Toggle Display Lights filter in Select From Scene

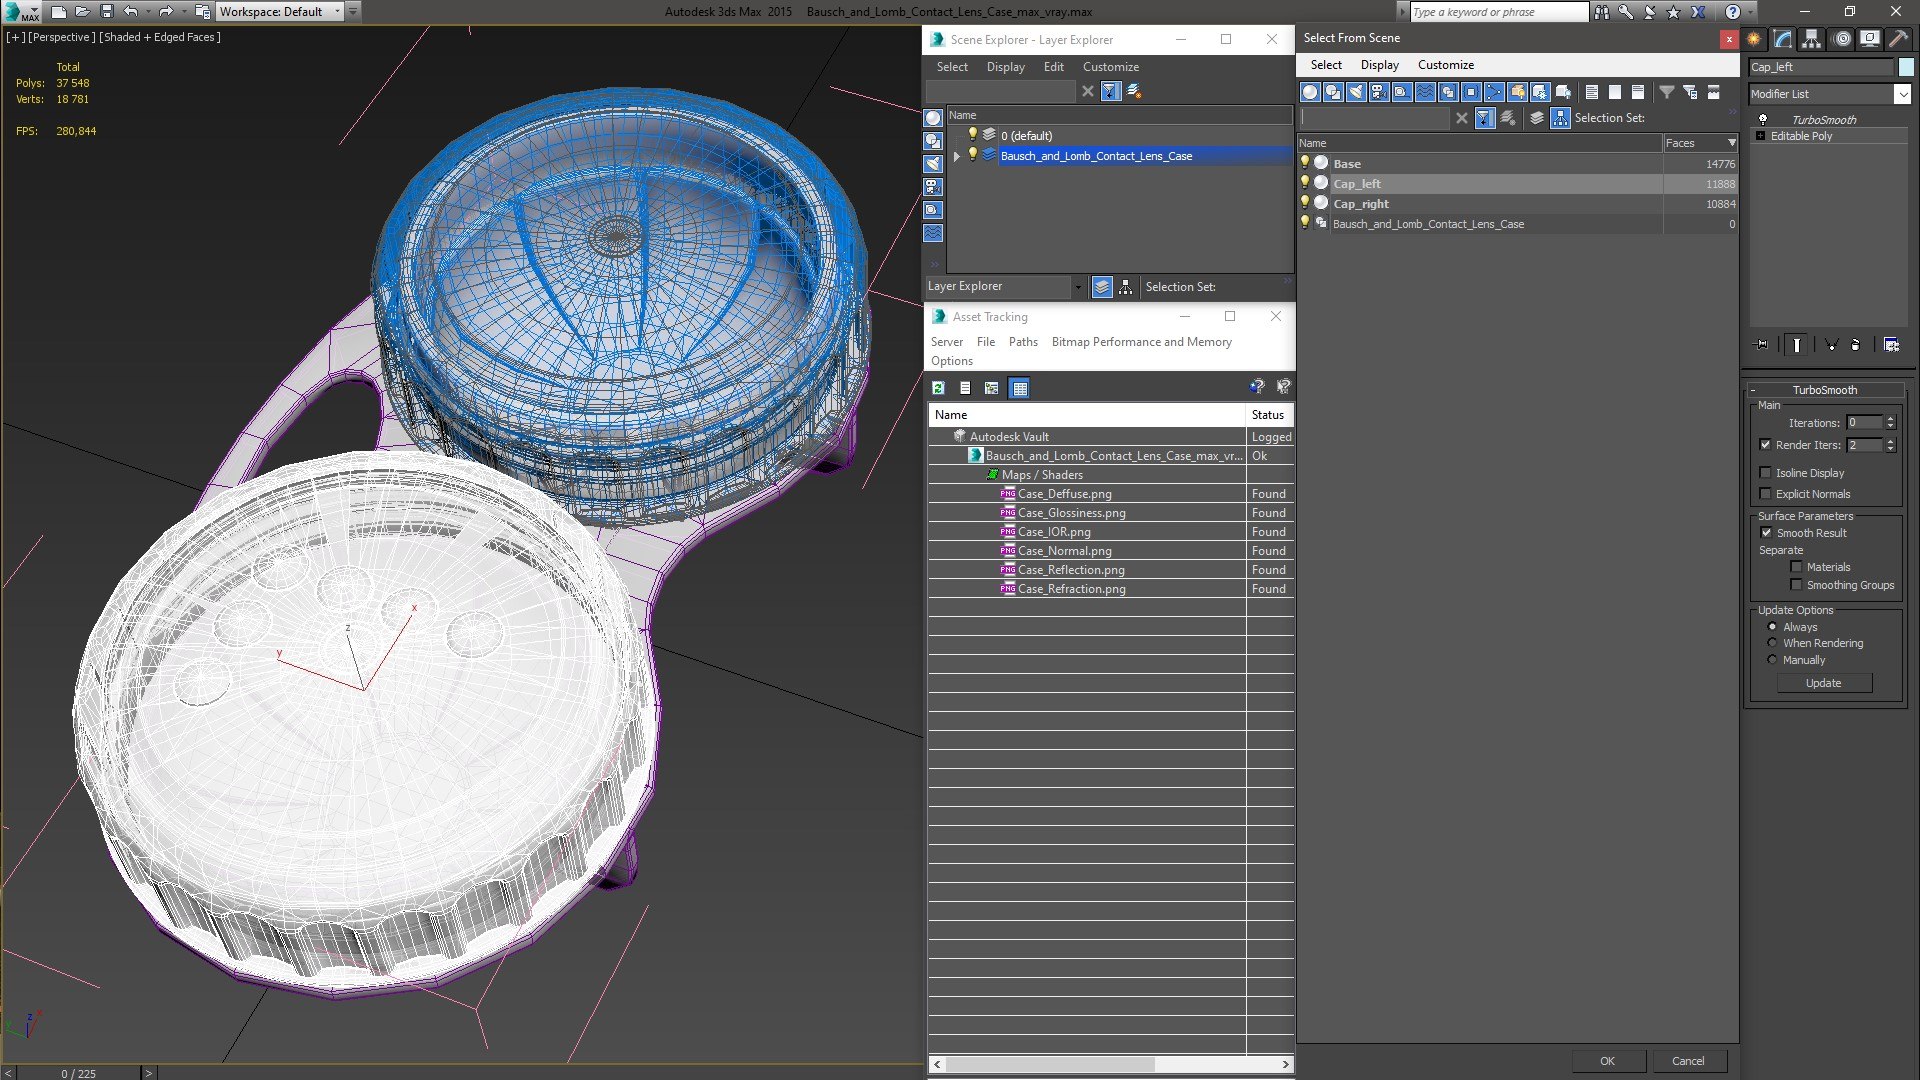(1356, 92)
